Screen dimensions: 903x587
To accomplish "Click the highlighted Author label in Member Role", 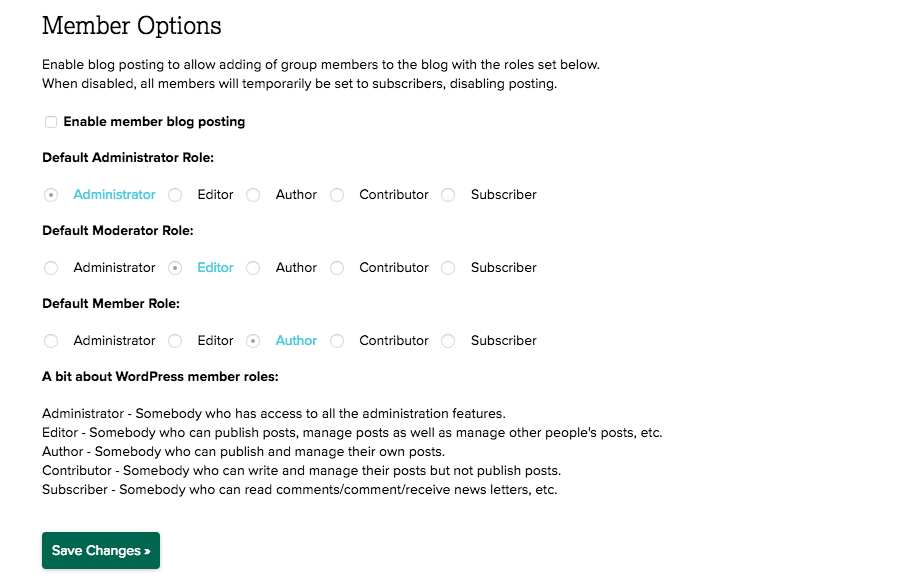I will [x=296, y=341].
